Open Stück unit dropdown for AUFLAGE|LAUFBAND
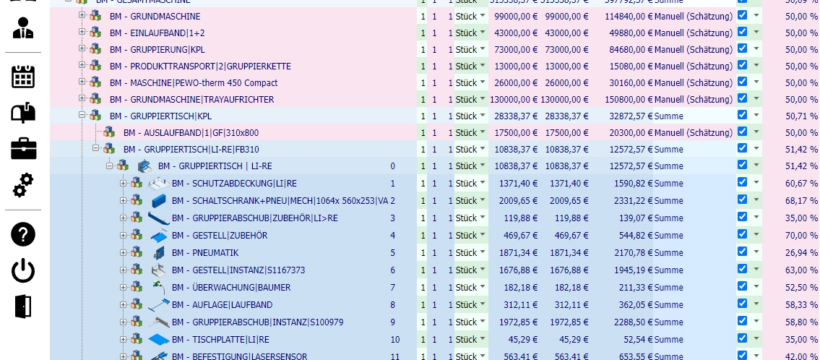The height and width of the screenshot is (360, 820). (483, 305)
